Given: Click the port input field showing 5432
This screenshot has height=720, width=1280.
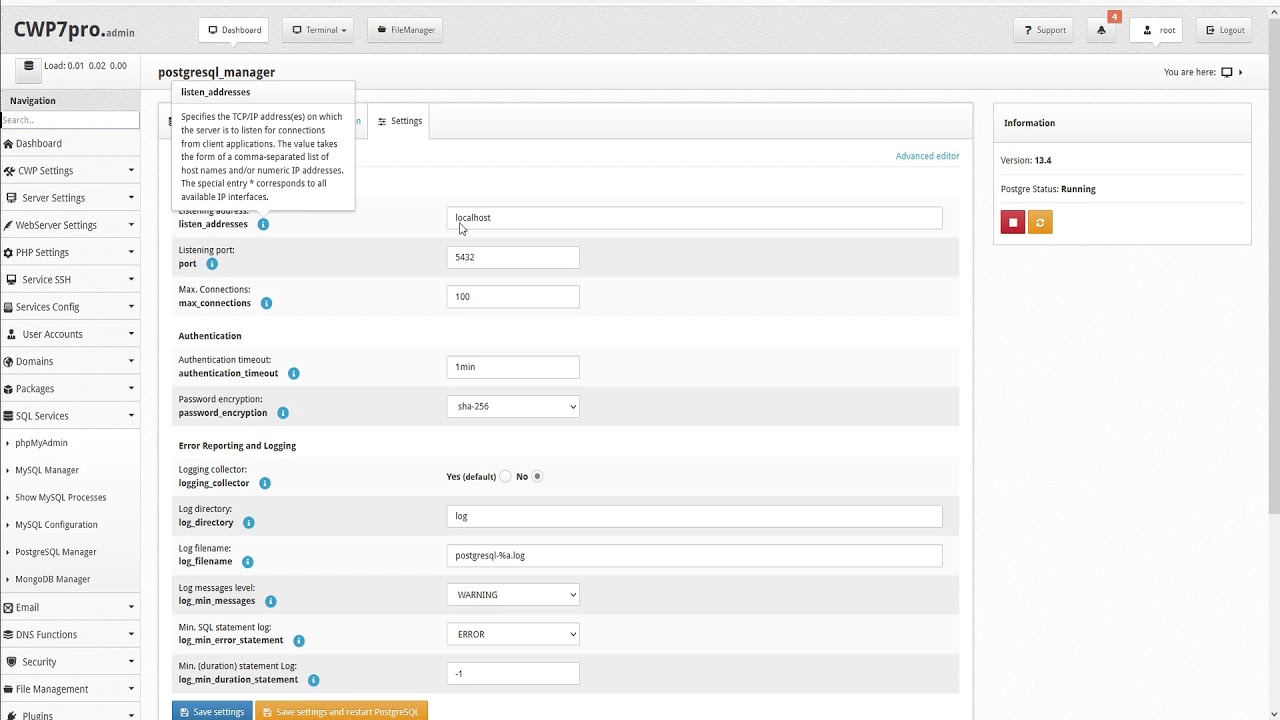Looking at the screenshot, I should [513, 257].
